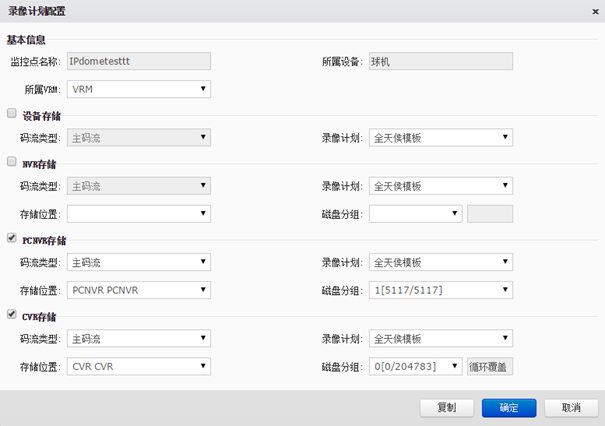
Task: Open 设备存储 录像计划 dropdown
Action: (441, 138)
